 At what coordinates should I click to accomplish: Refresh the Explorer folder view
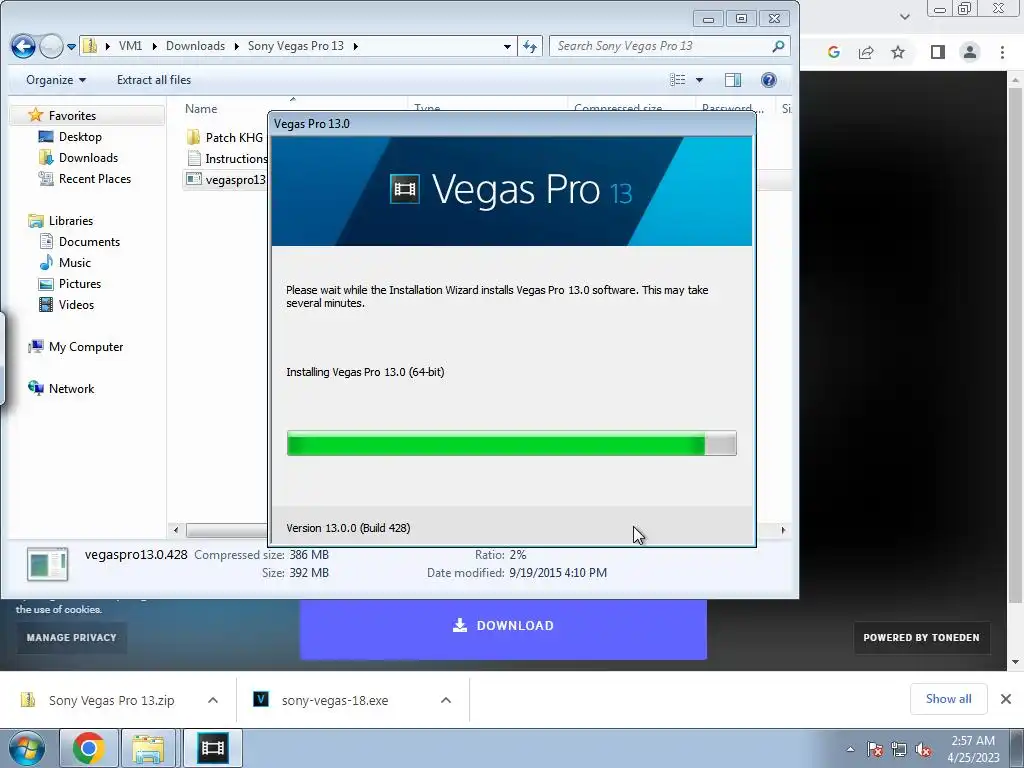coord(530,46)
